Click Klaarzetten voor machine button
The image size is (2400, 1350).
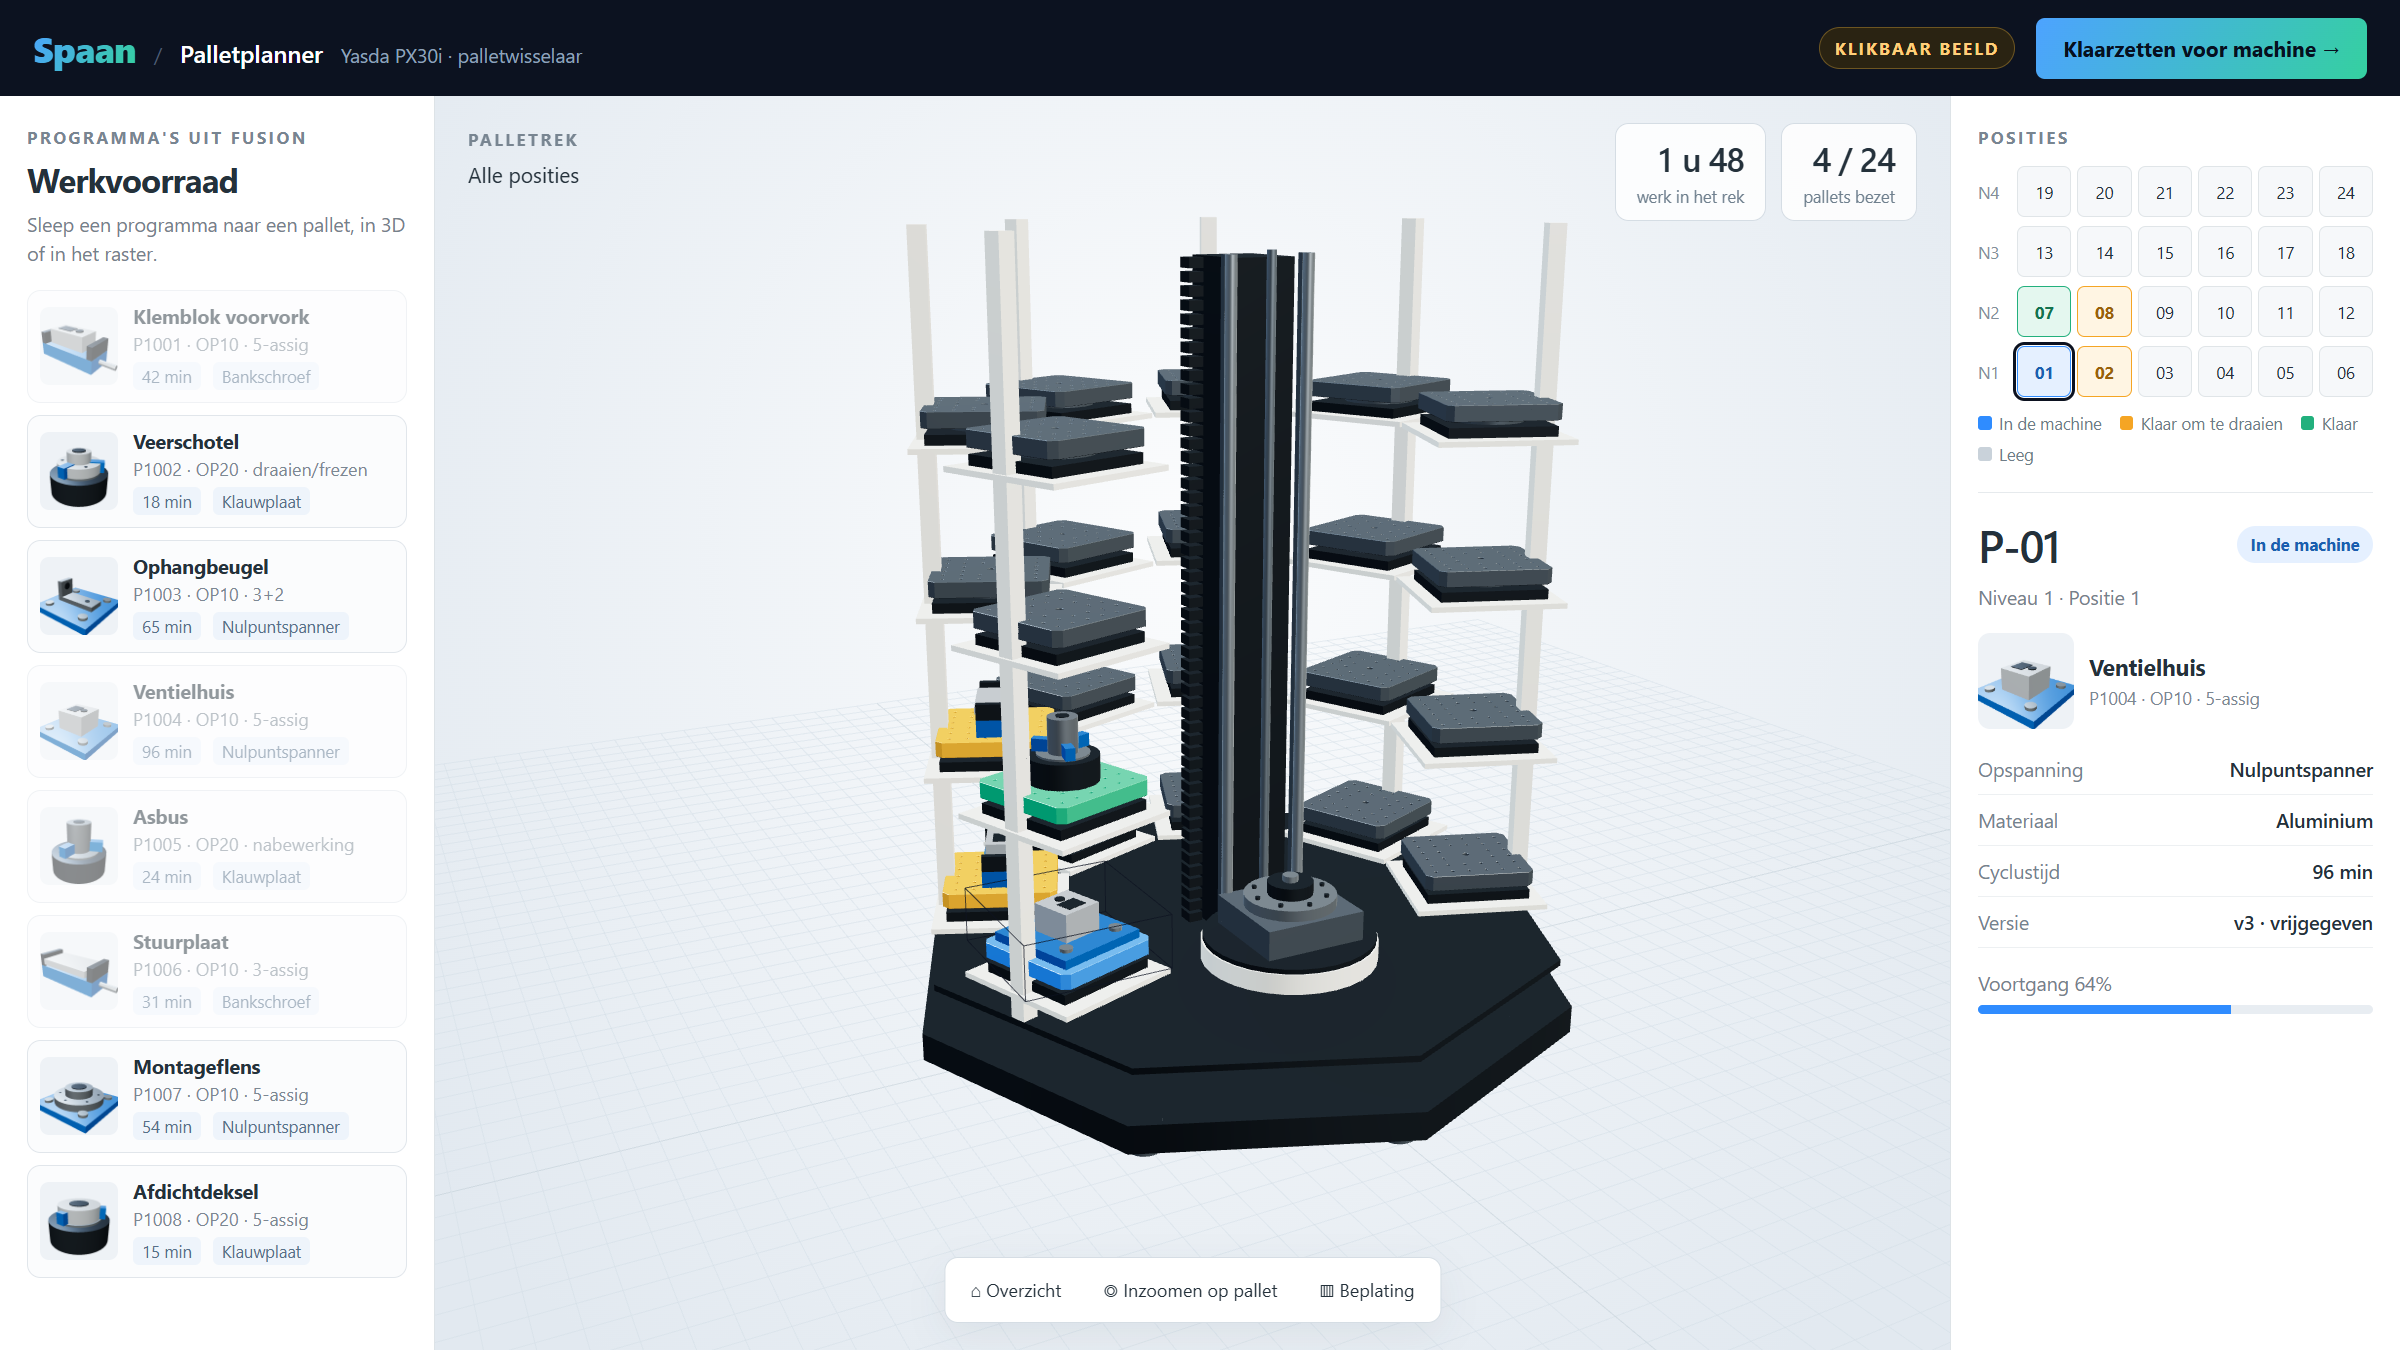click(2201, 49)
